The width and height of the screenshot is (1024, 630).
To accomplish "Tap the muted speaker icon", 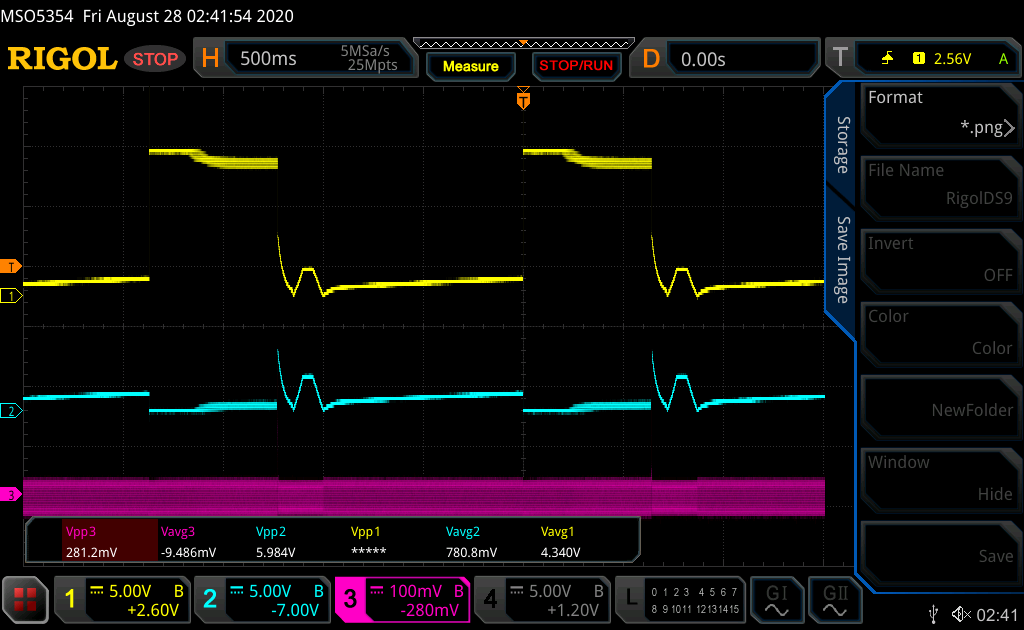I will 961,614.
